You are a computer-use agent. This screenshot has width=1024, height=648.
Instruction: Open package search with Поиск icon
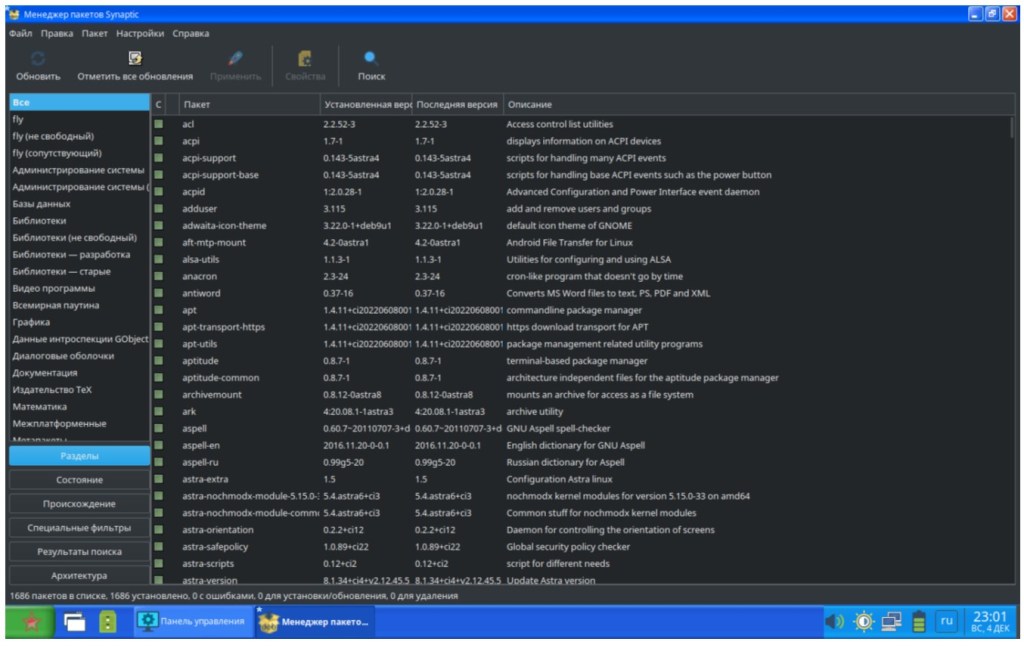click(371, 59)
